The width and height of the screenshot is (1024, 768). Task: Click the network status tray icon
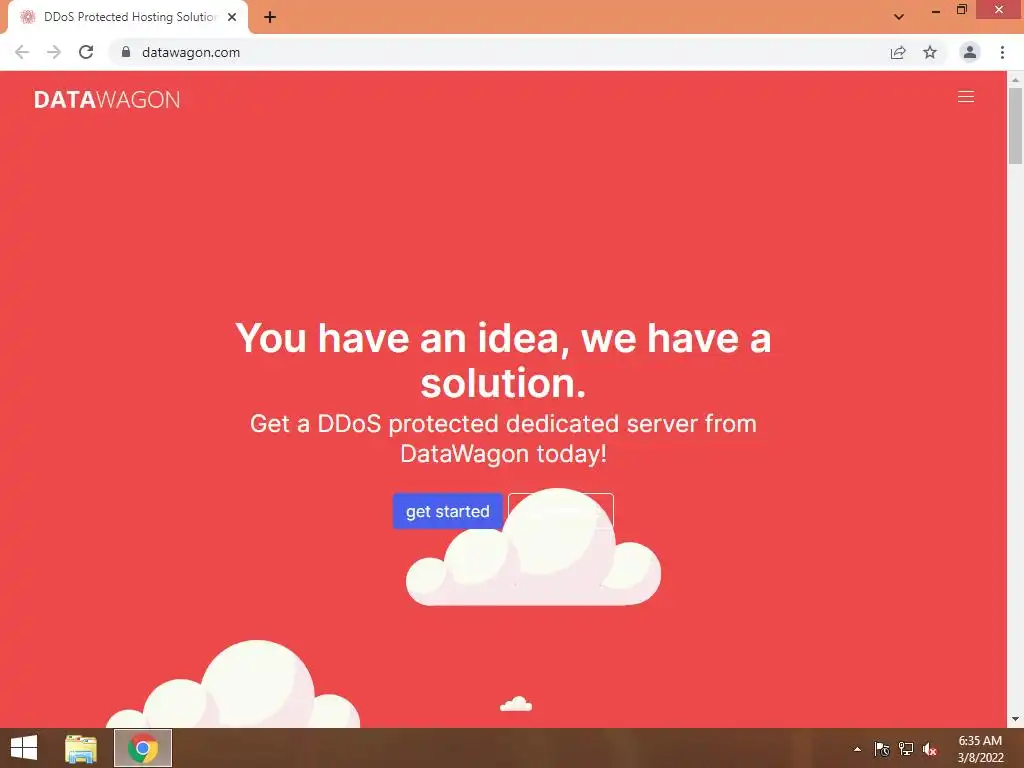pyautogui.click(x=906, y=749)
